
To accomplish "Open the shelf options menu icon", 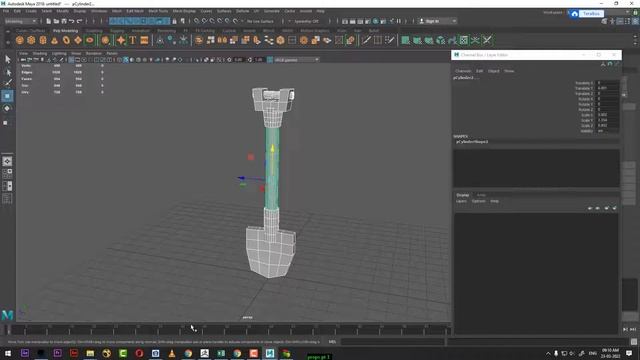I will pos(7,42).
